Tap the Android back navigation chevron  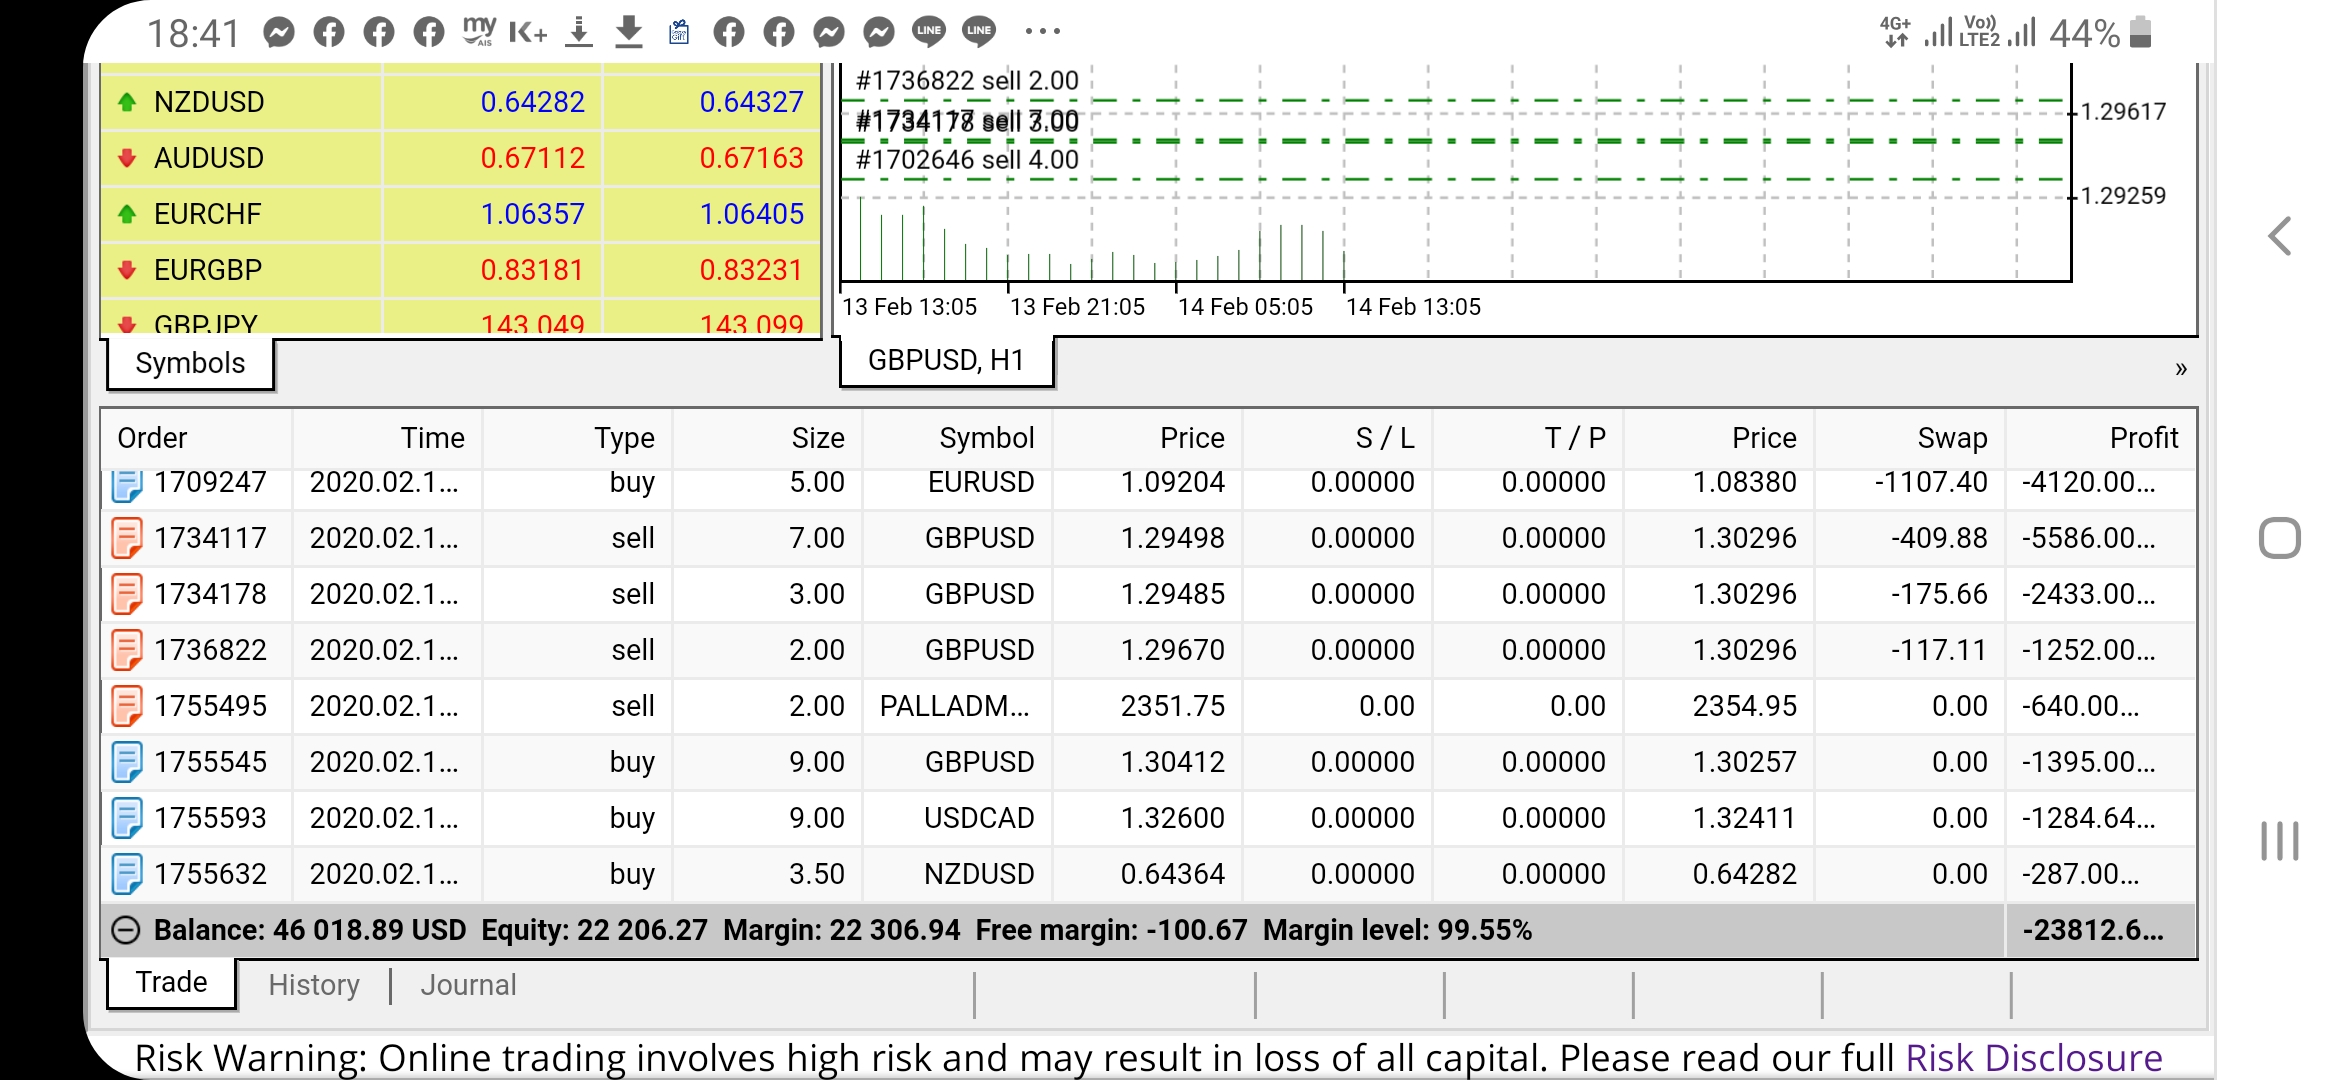point(2279,237)
